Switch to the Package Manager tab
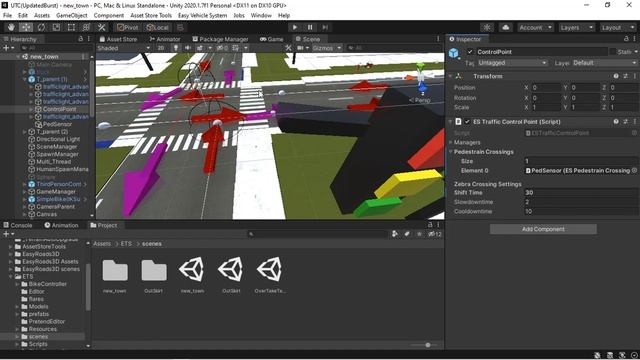This screenshot has height=360, width=640. [220, 39]
